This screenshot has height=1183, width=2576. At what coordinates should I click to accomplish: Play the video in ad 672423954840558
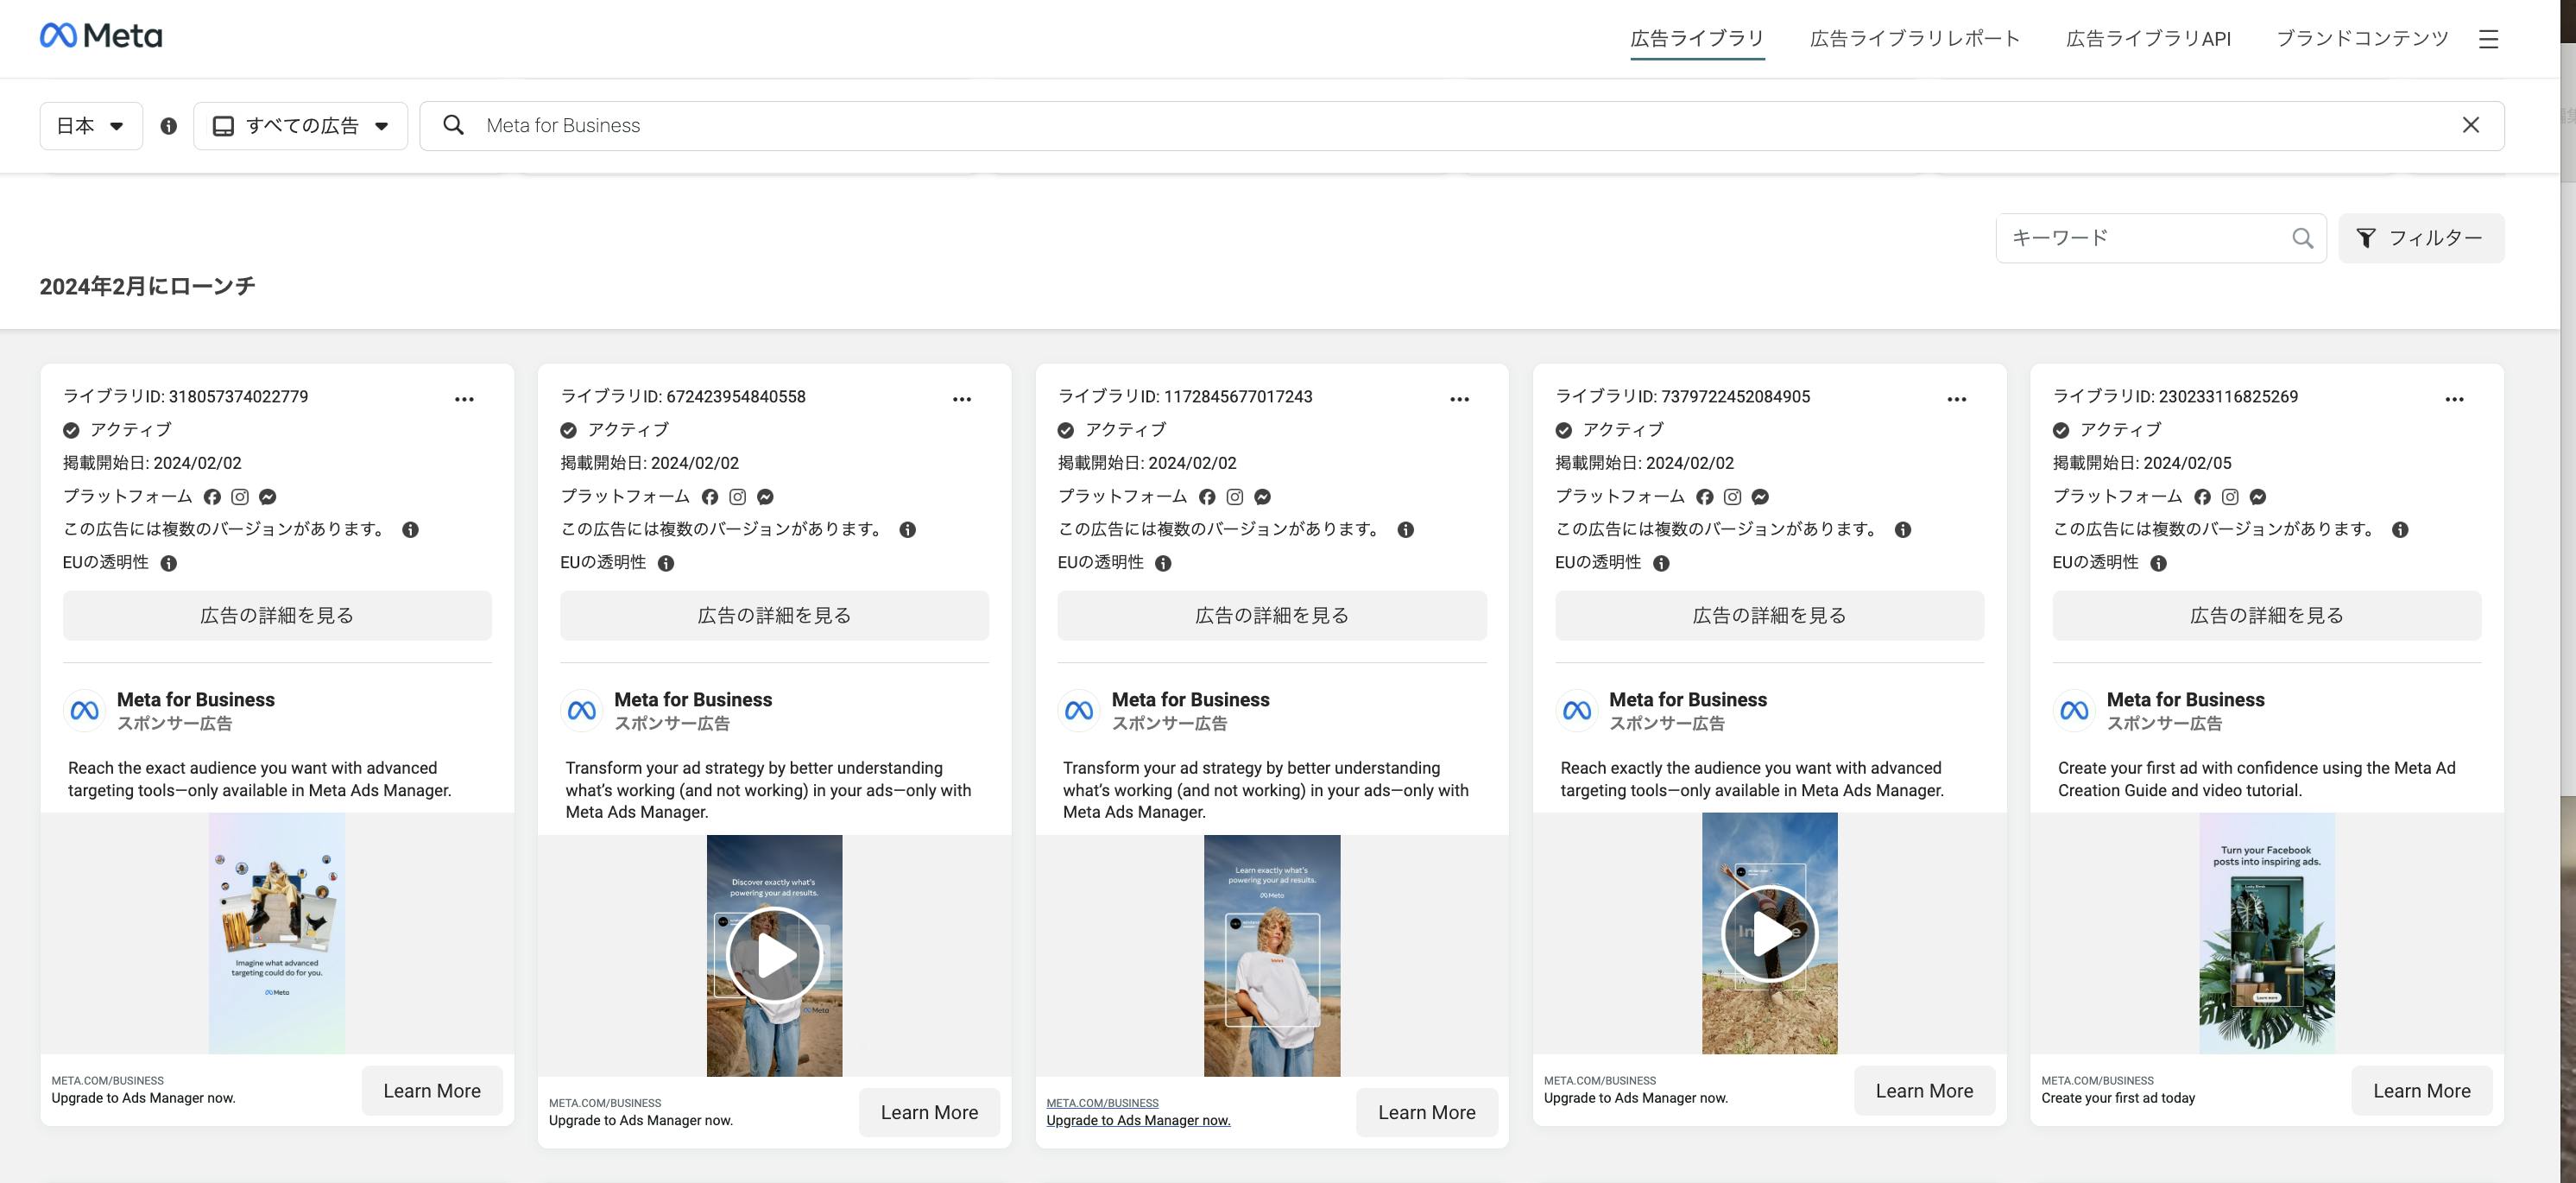coord(774,955)
